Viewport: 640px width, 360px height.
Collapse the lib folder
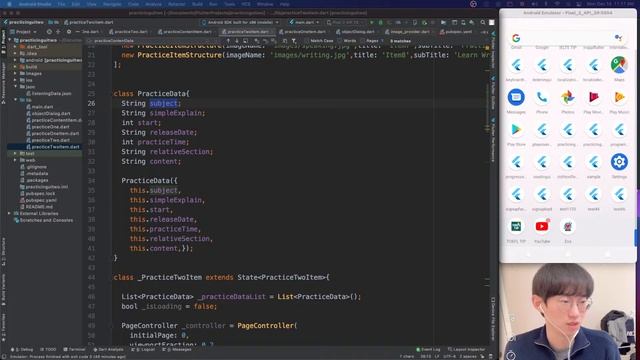point(16,100)
